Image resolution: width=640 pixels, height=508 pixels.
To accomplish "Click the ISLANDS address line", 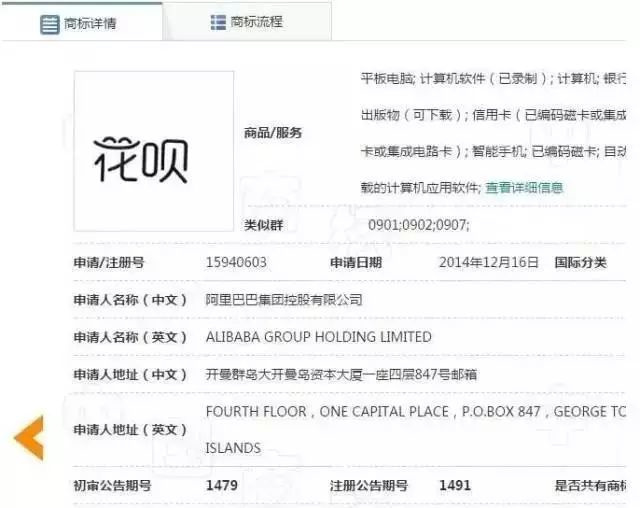I will tap(233, 448).
